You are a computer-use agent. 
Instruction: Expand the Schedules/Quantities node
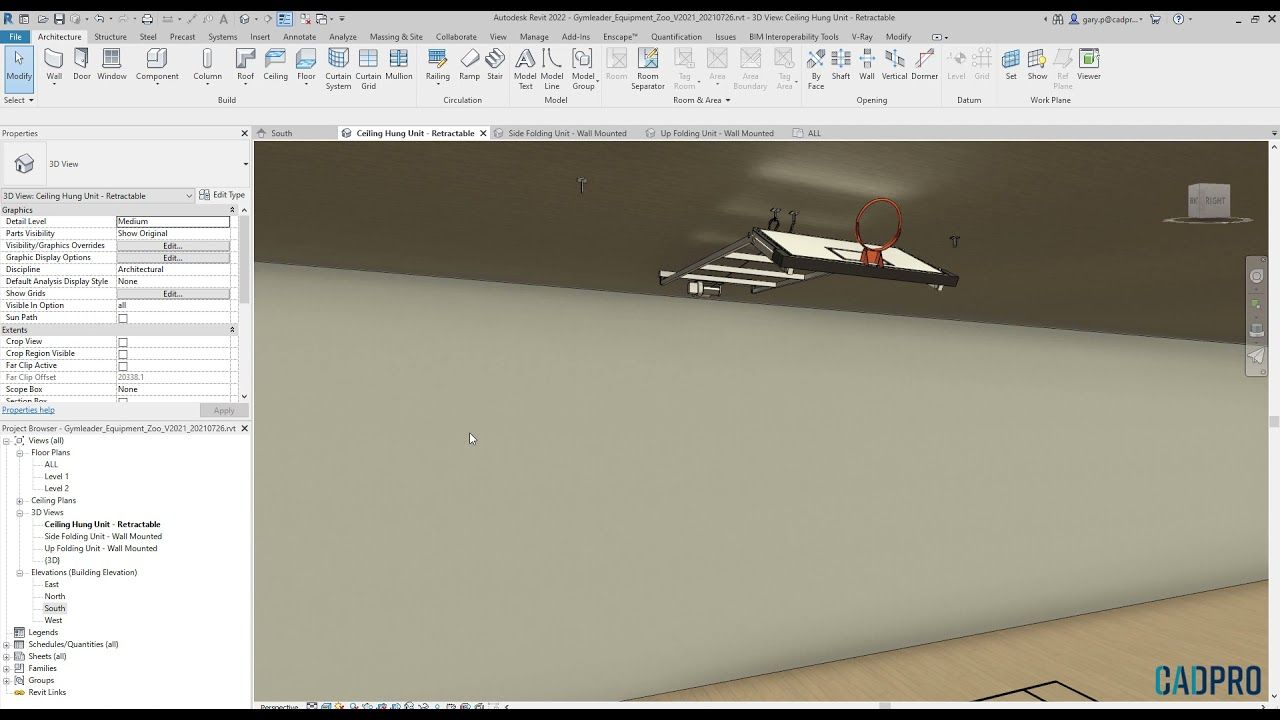pos(7,645)
